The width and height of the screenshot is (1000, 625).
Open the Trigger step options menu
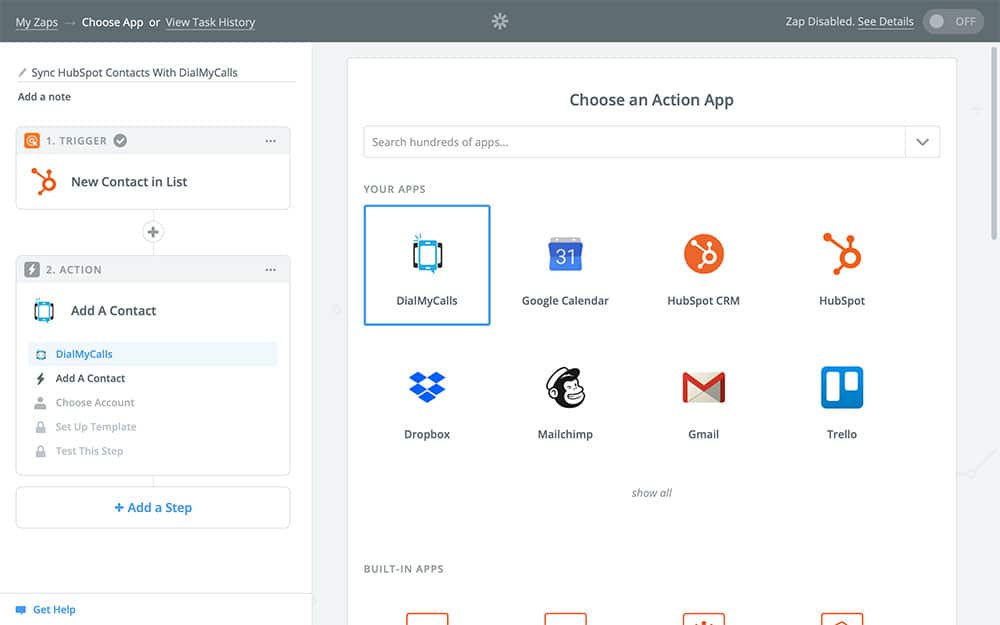[x=271, y=141]
